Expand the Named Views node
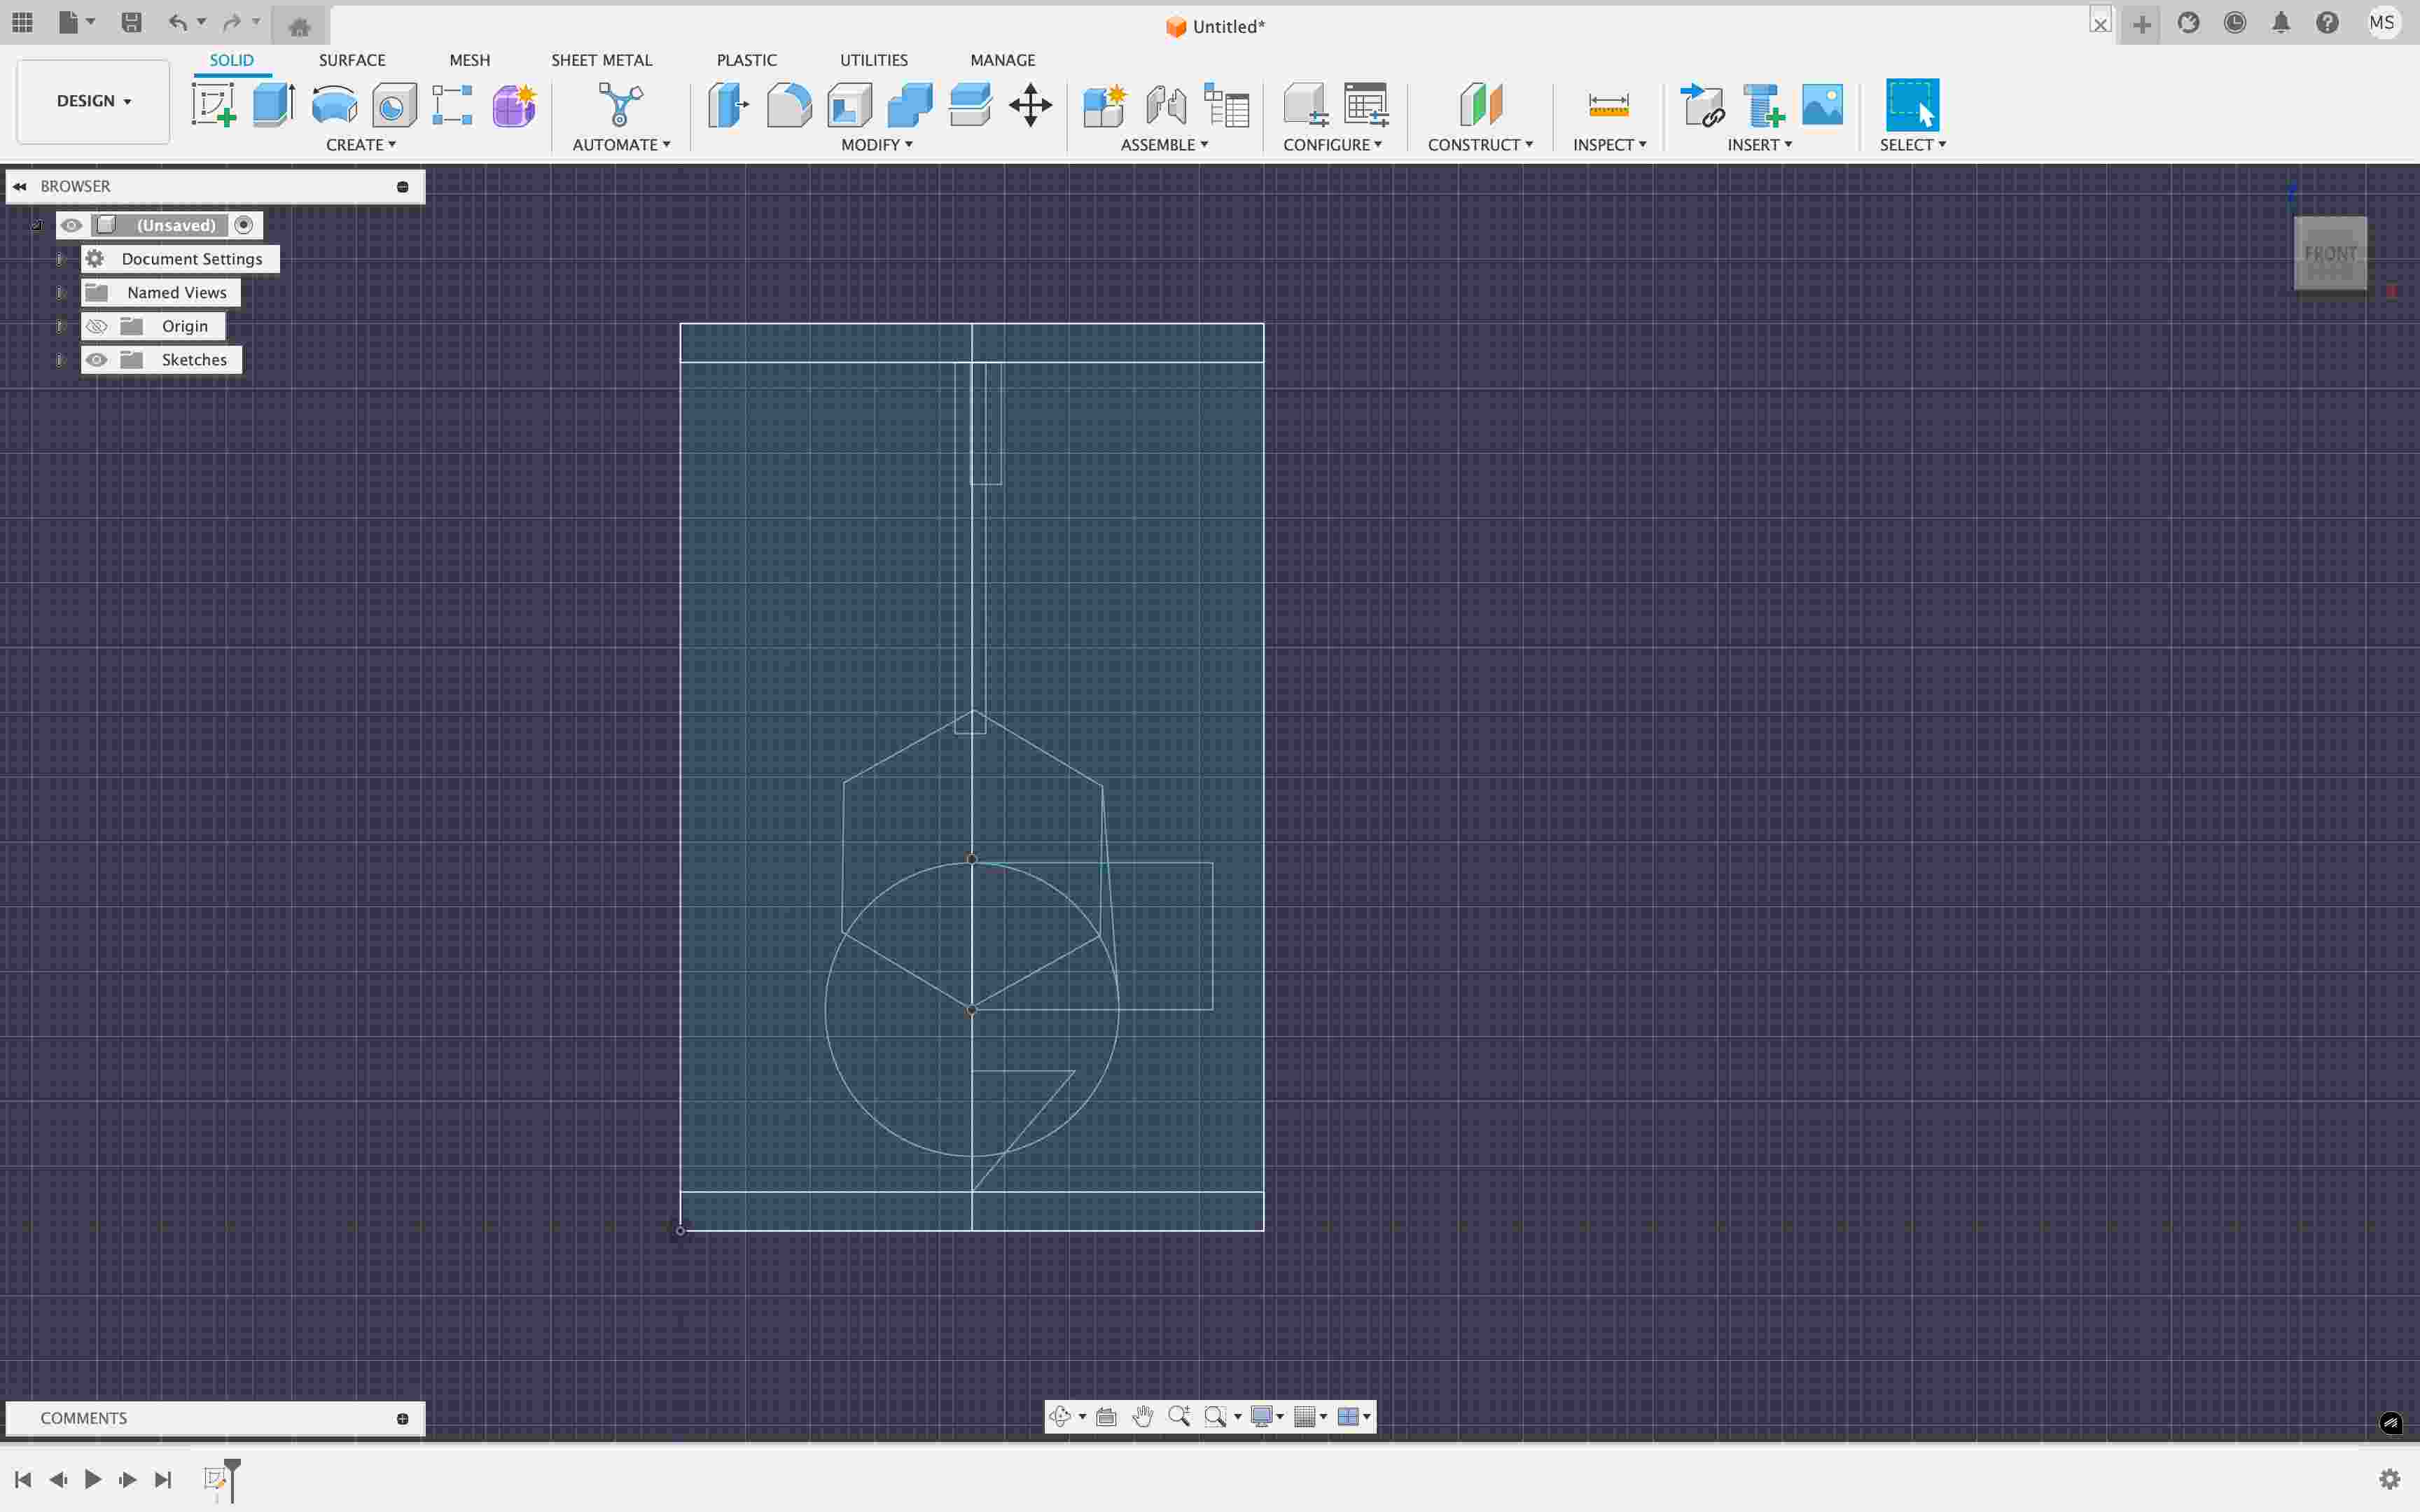The image size is (2420, 1512). pyautogui.click(x=60, y=293)
